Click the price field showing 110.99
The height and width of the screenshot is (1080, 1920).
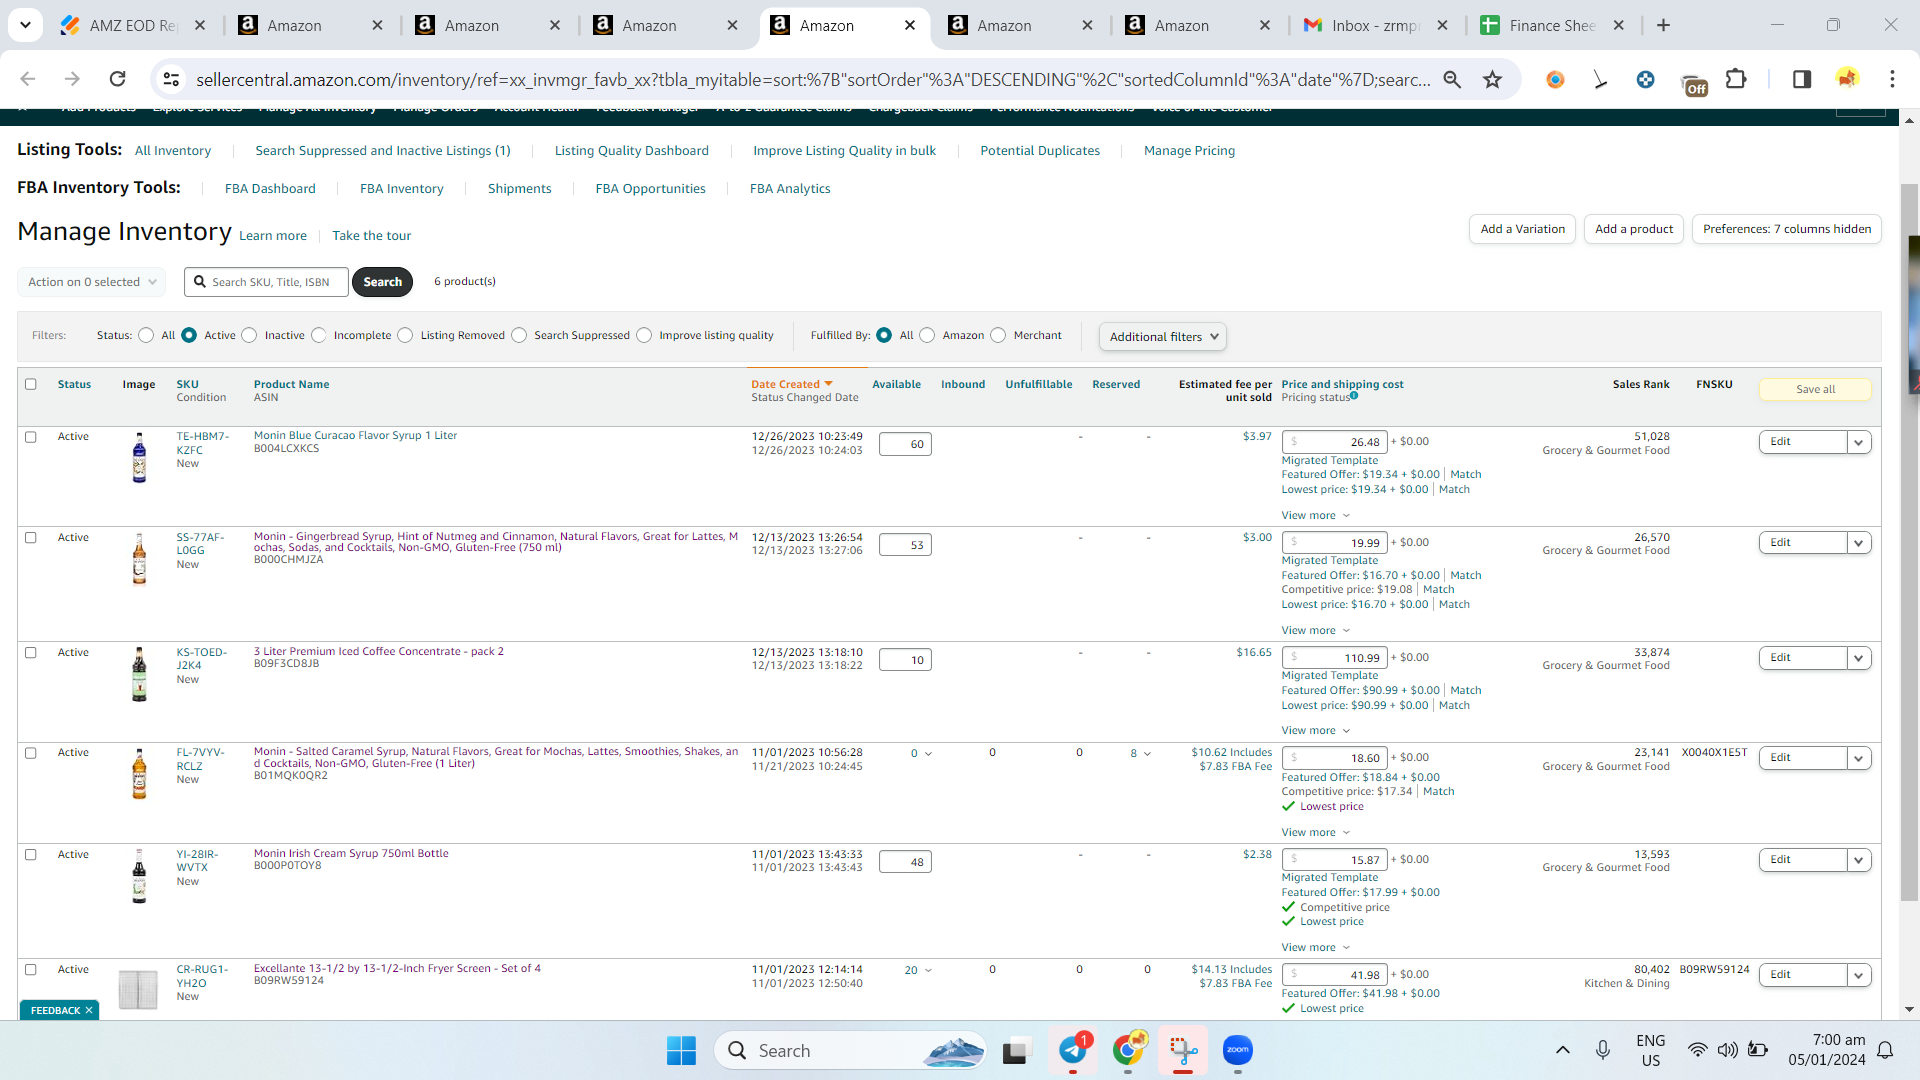[x=1335, y=658]
